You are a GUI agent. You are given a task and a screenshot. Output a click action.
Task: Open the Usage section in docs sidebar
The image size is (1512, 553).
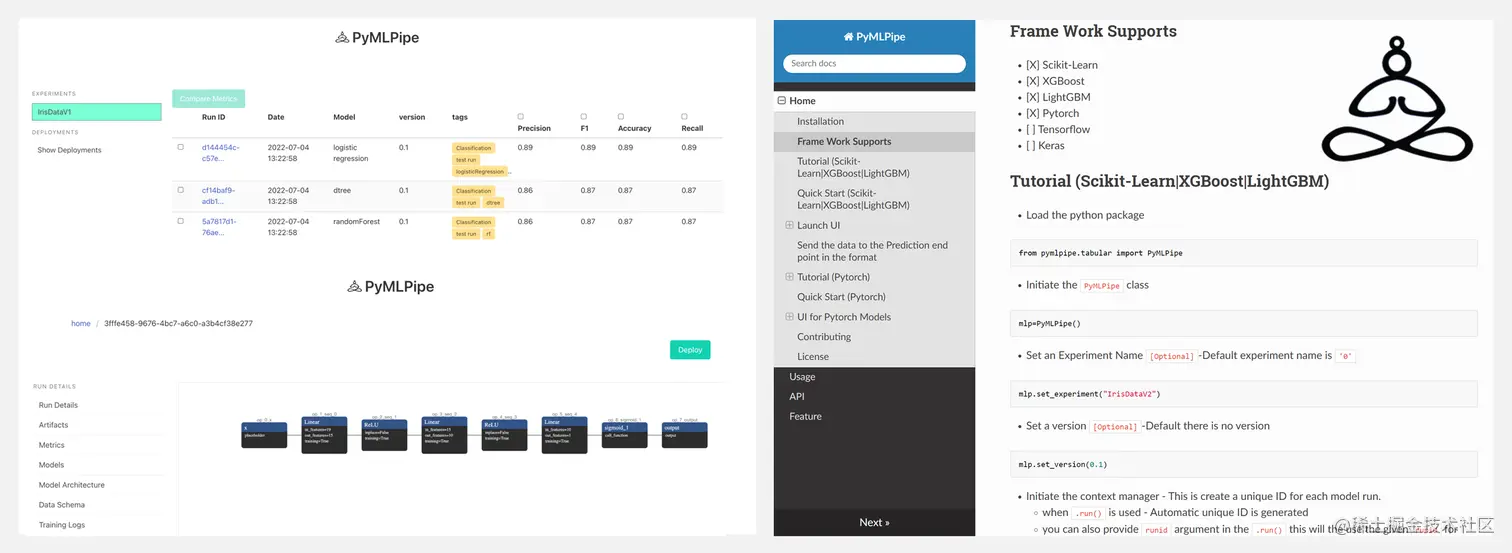coord(874,377)
